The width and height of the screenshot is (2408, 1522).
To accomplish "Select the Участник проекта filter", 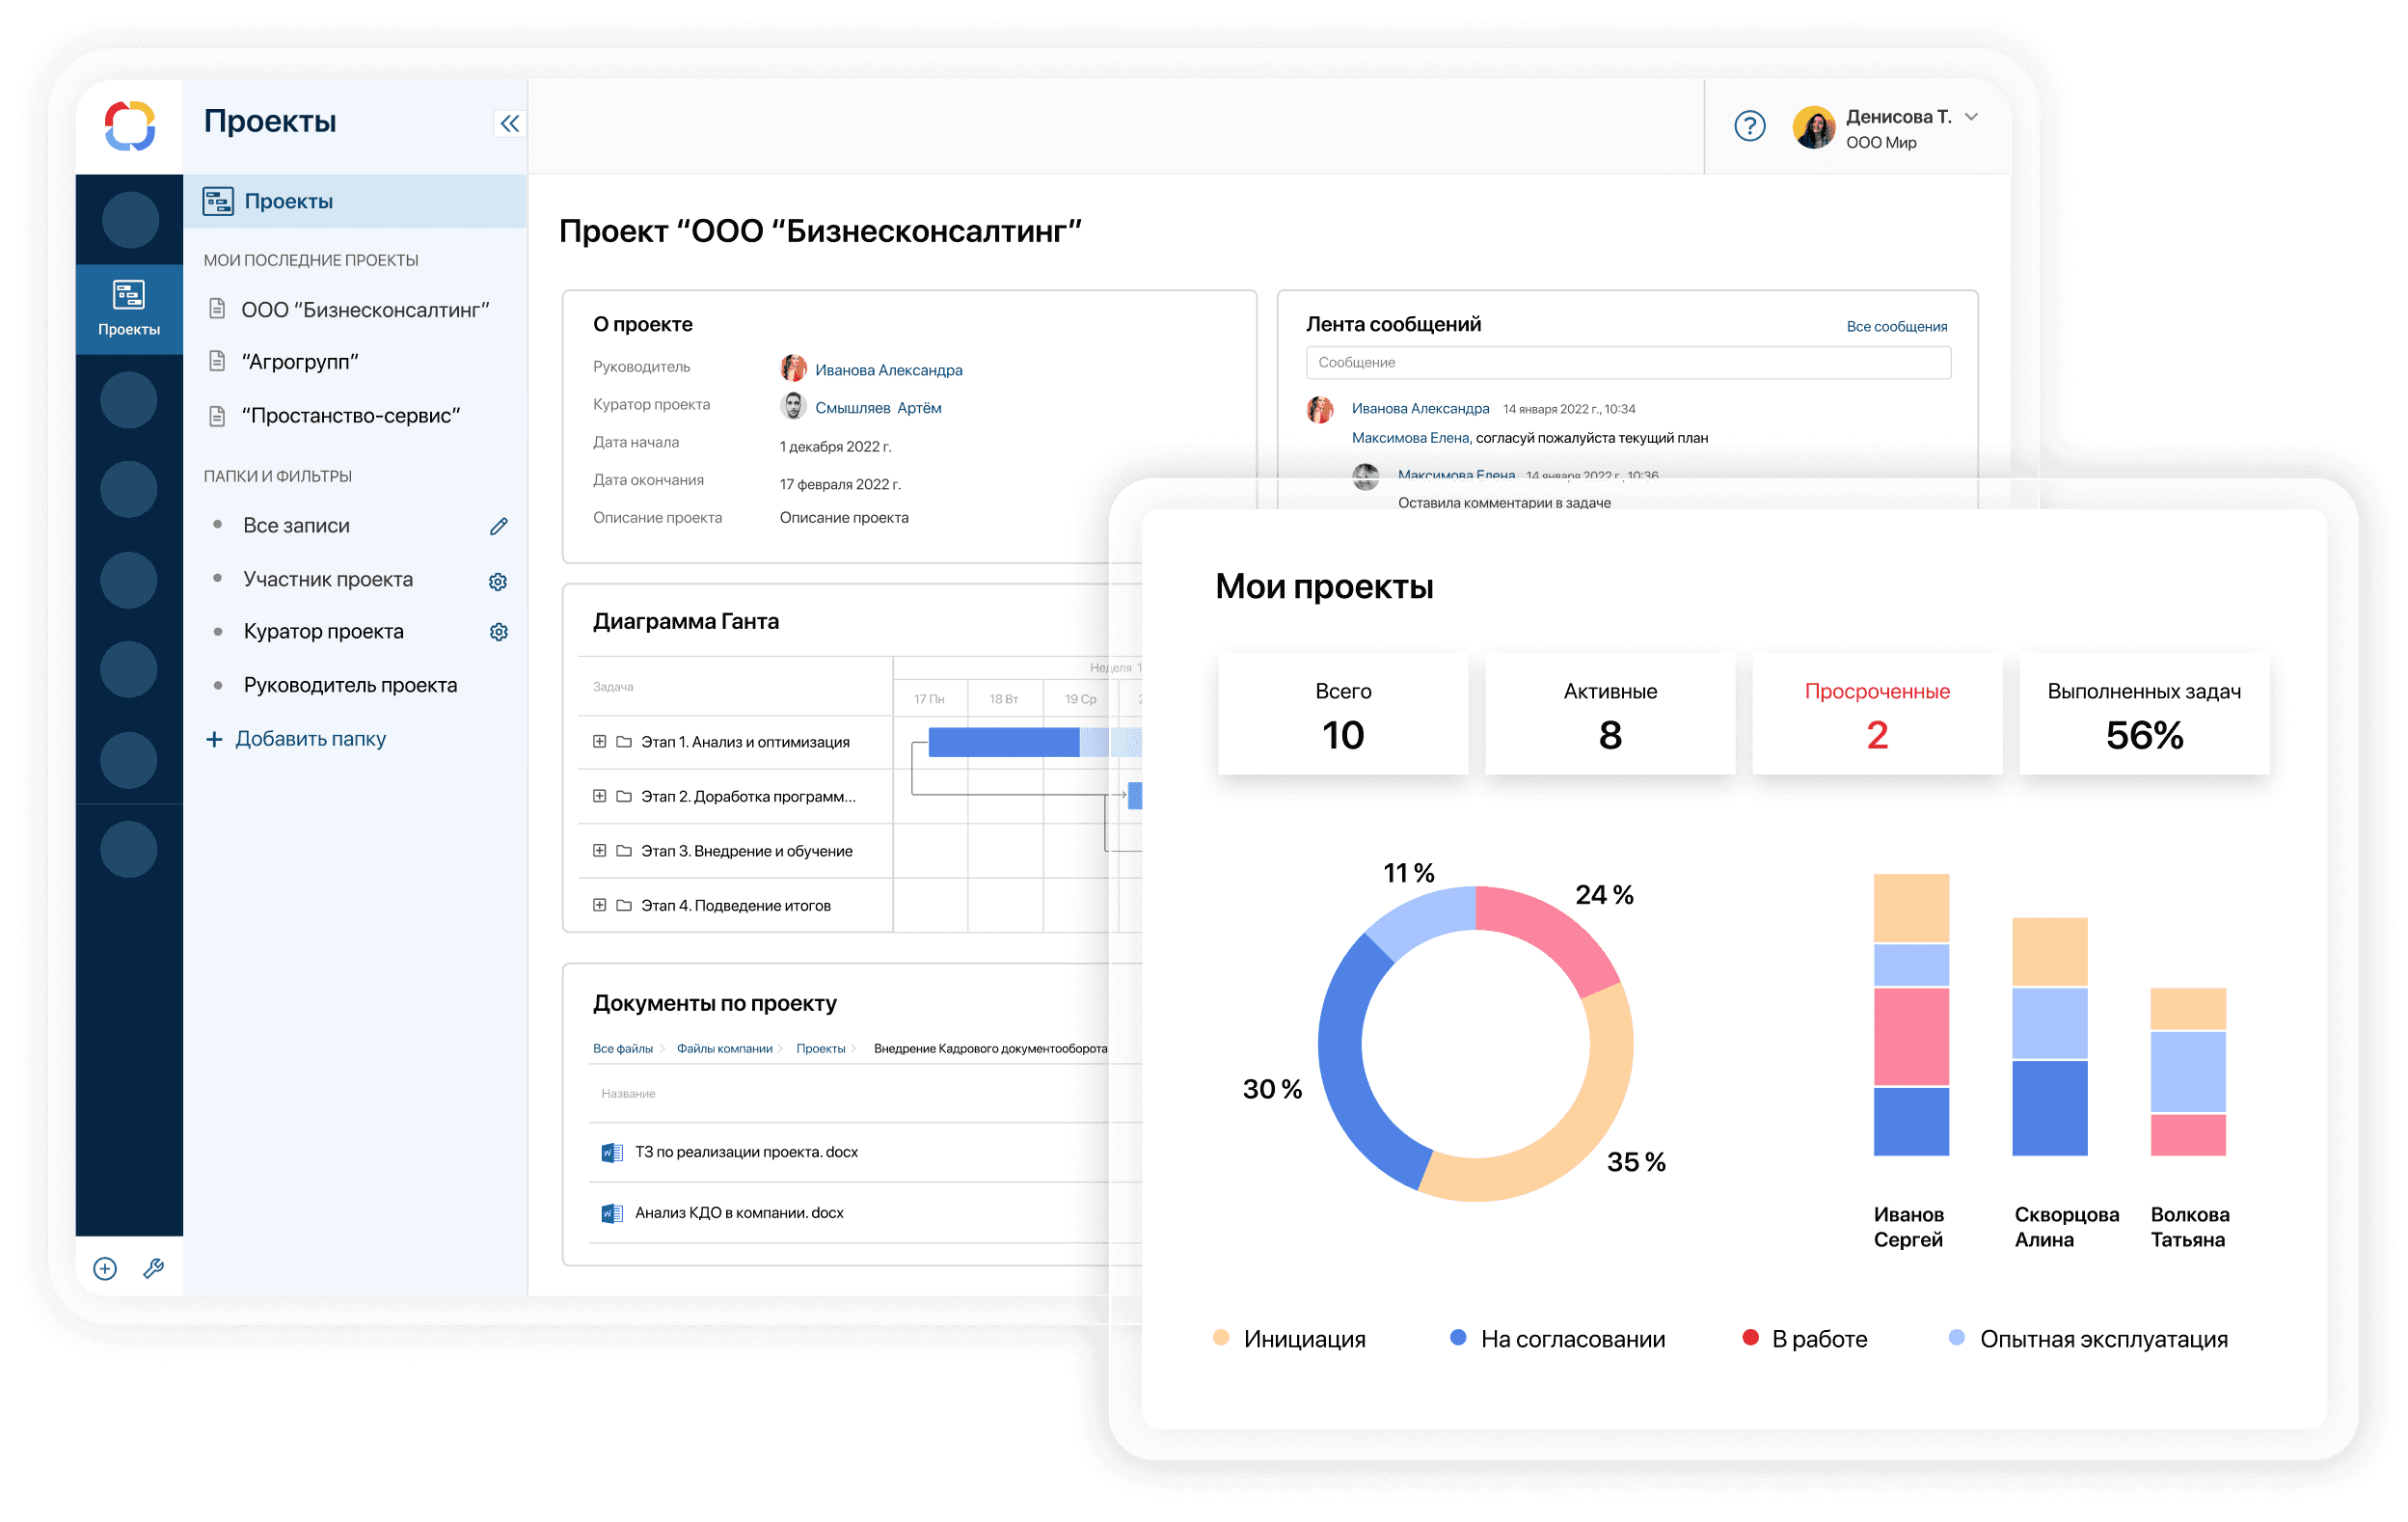I will (328, 580).
